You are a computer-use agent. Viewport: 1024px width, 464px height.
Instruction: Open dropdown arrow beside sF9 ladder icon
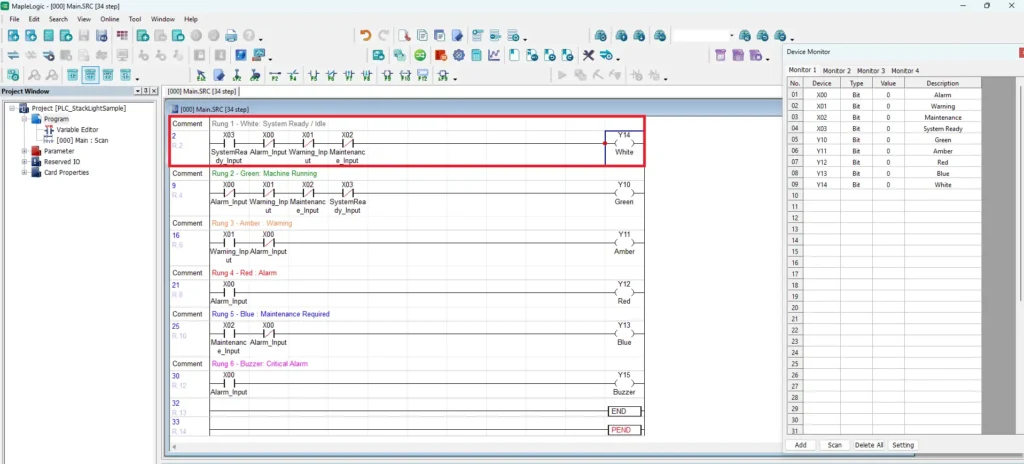455,79
